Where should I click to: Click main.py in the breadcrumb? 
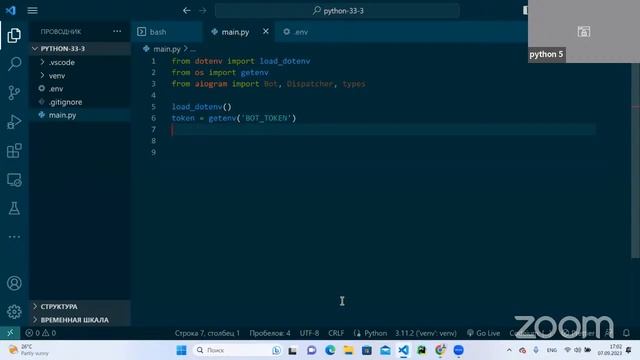167,49
